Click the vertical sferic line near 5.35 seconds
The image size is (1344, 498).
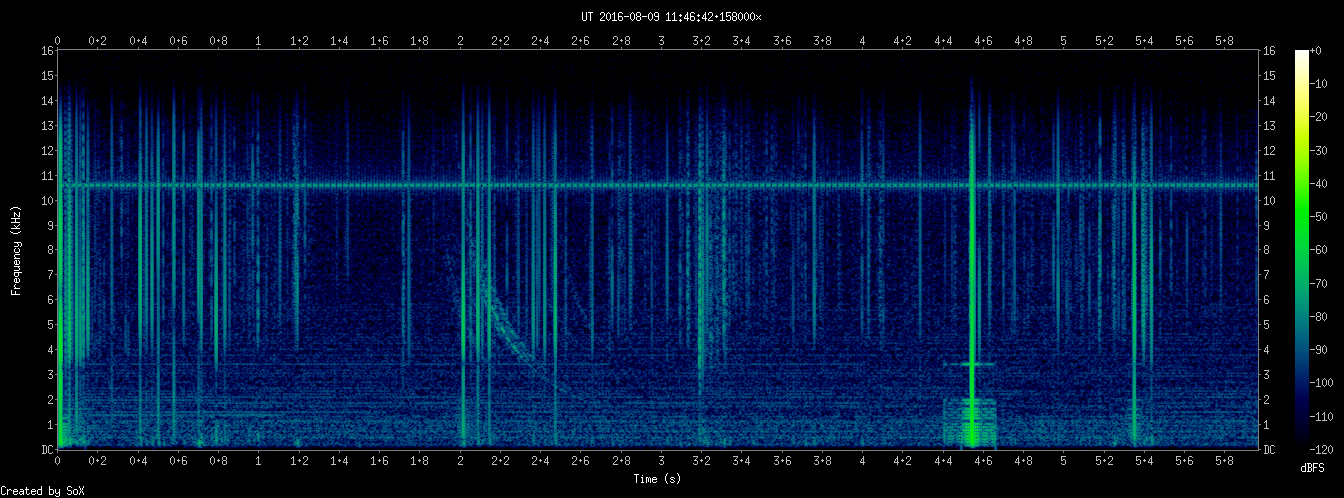coord(1134,265)
